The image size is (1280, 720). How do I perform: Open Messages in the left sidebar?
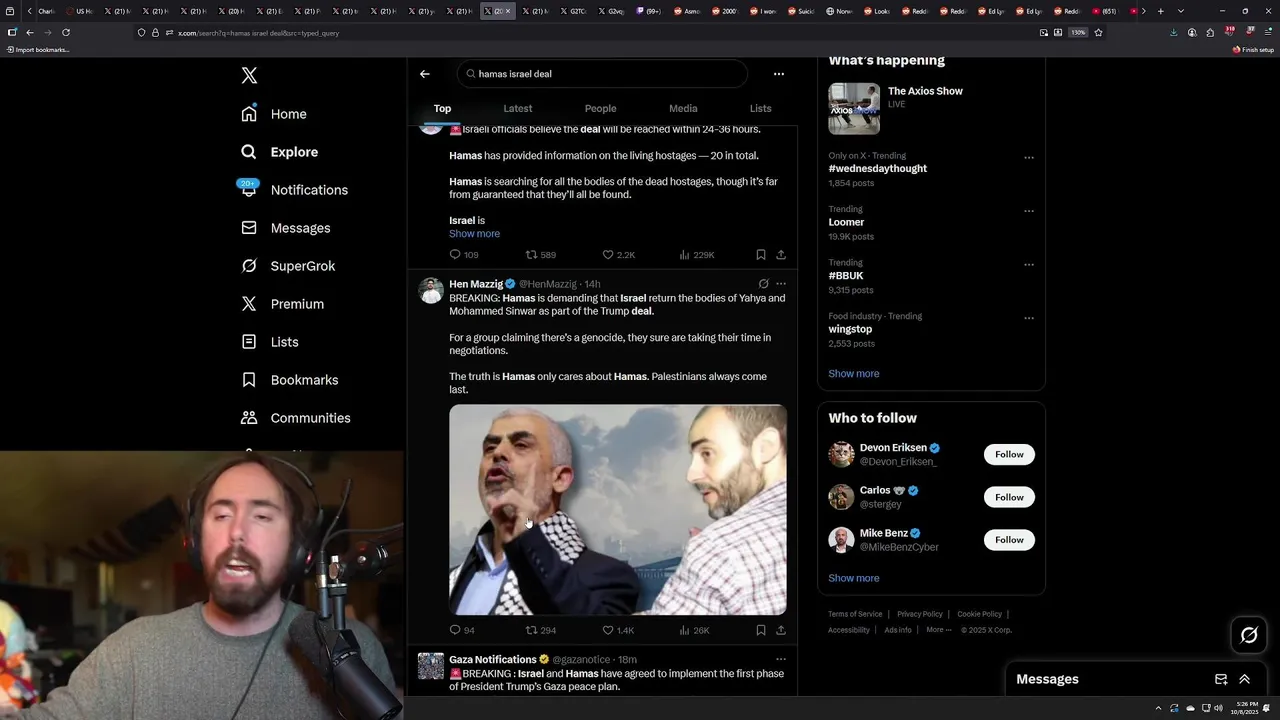click(x=285, y=228)
